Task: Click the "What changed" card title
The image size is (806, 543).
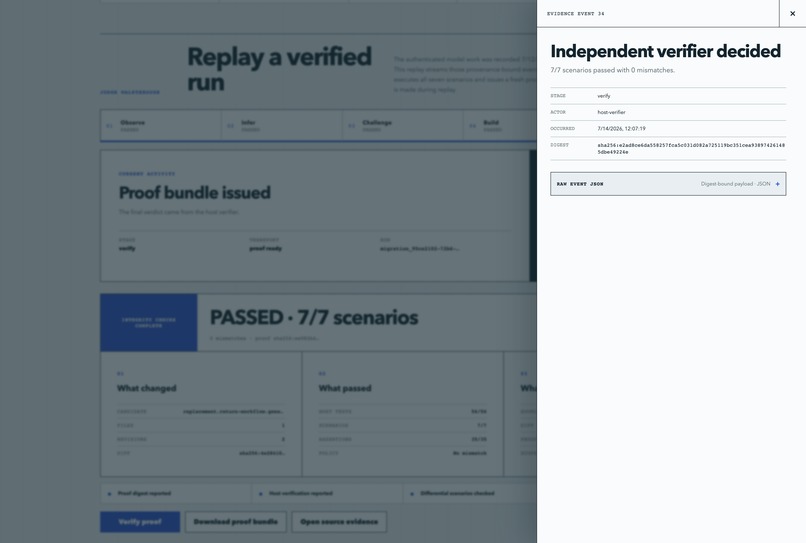Action: pos(146,388)
